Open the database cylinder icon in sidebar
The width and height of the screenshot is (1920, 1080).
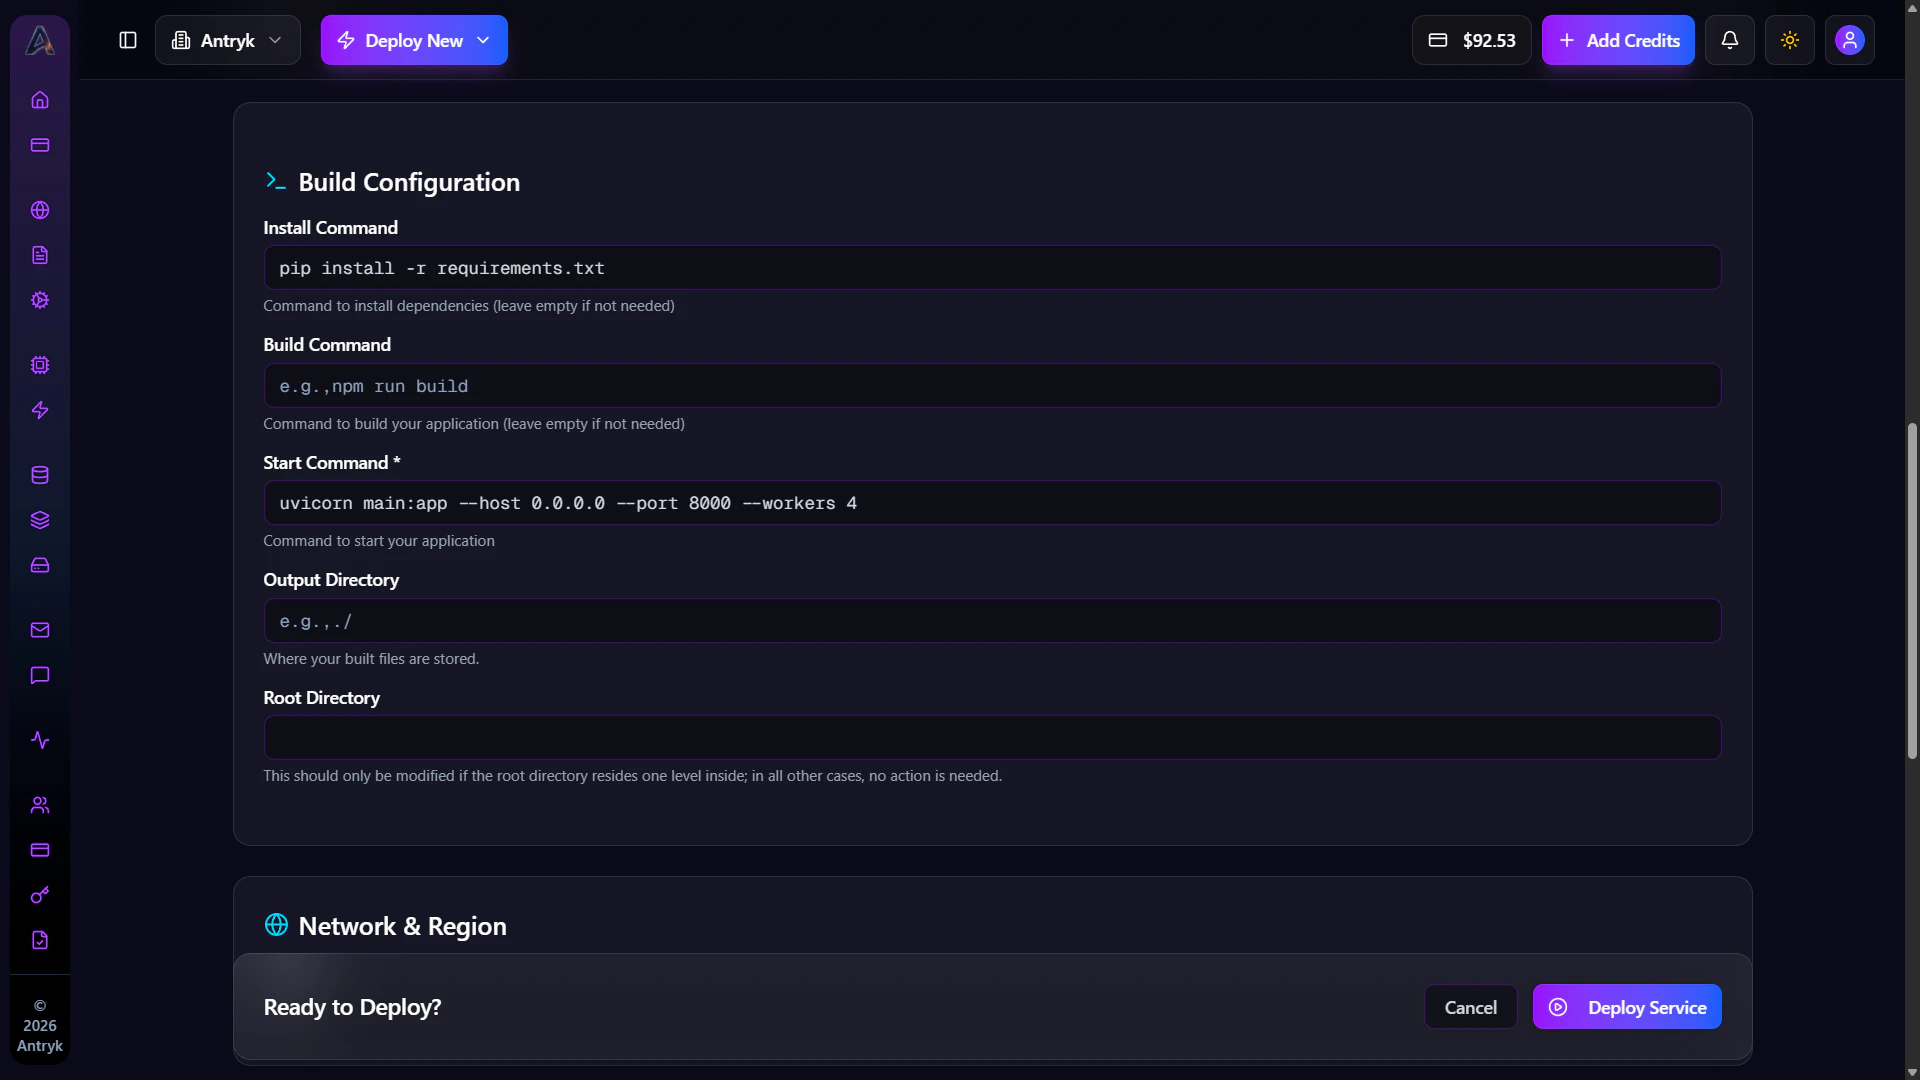[40, 475]
